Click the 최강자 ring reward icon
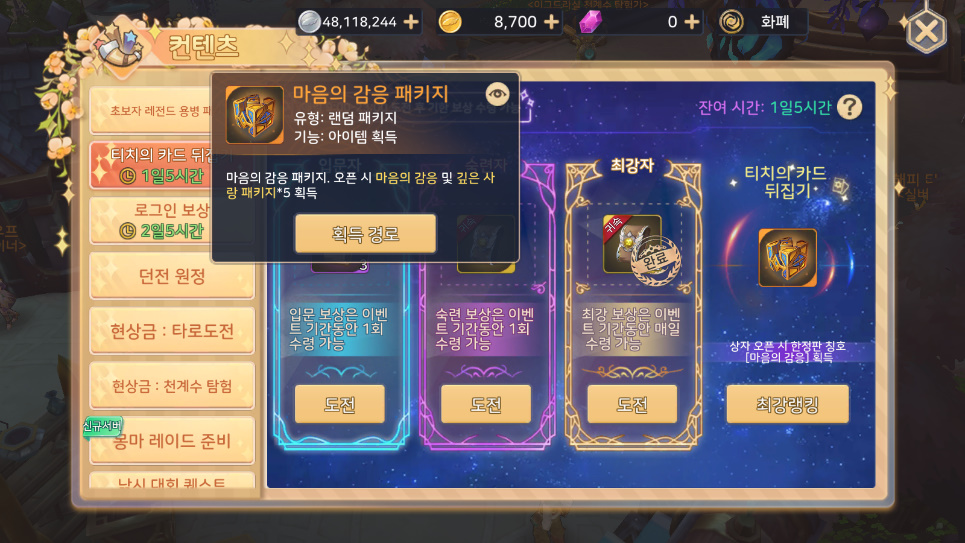 632,244
